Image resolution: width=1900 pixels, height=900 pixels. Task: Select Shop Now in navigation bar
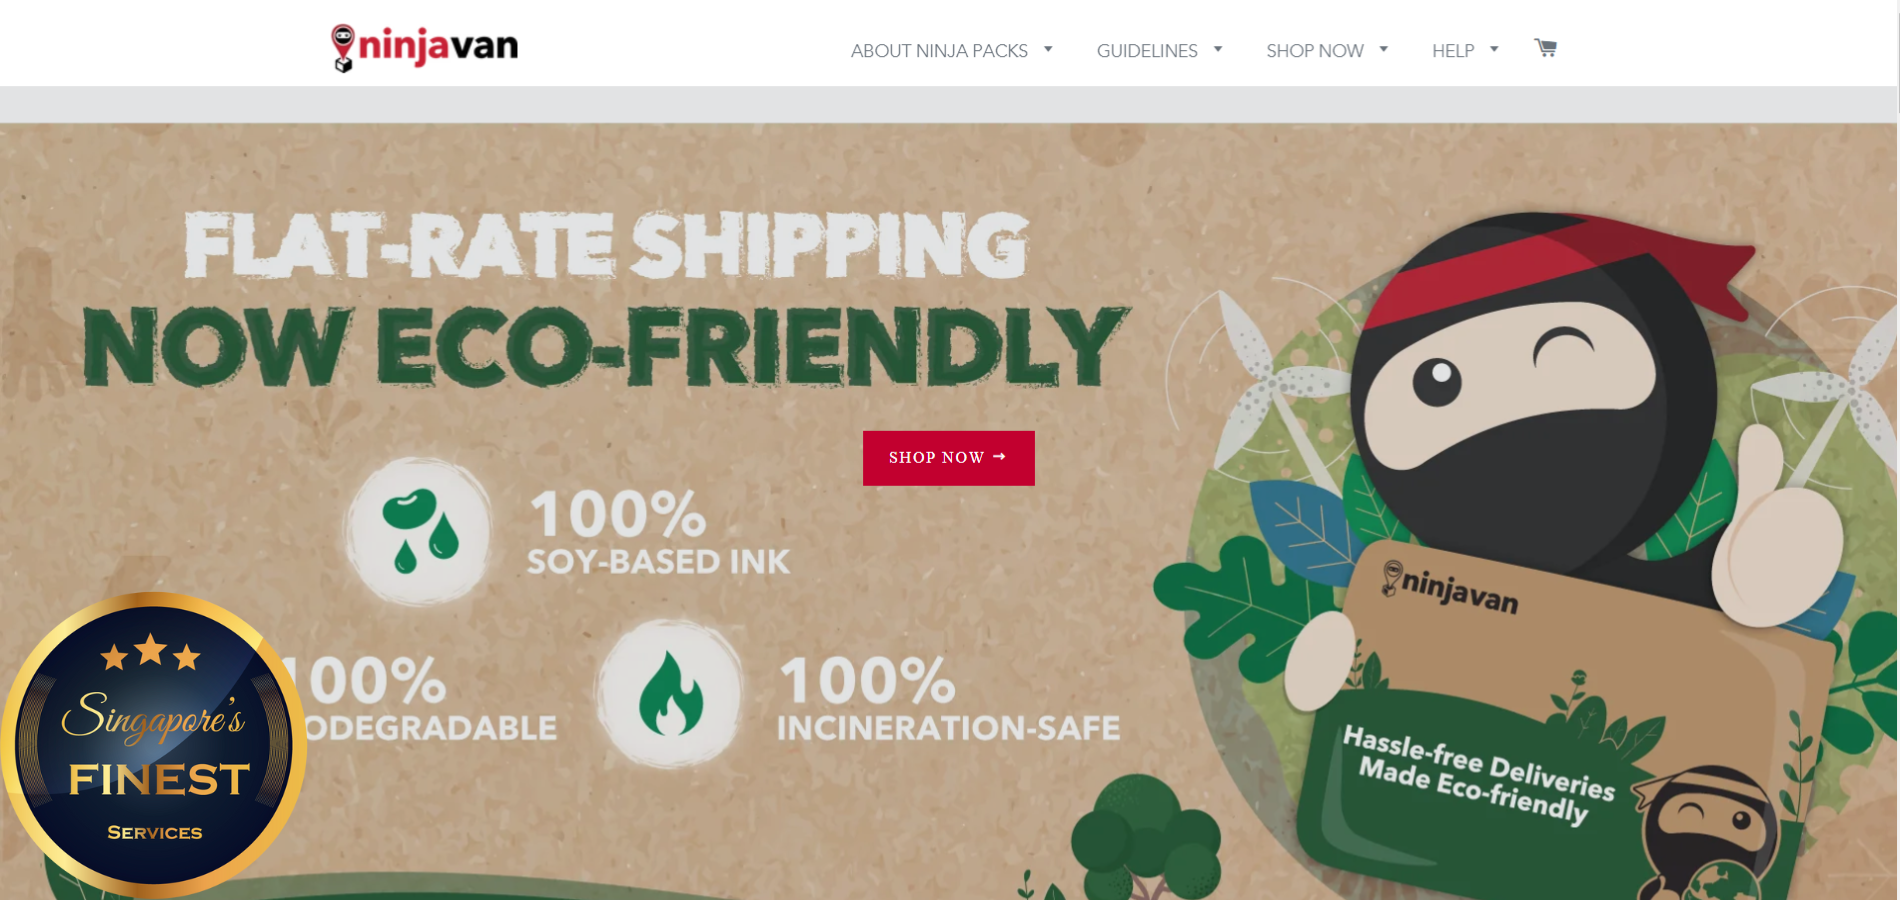pyautogui.click(x=1315, y=51)
